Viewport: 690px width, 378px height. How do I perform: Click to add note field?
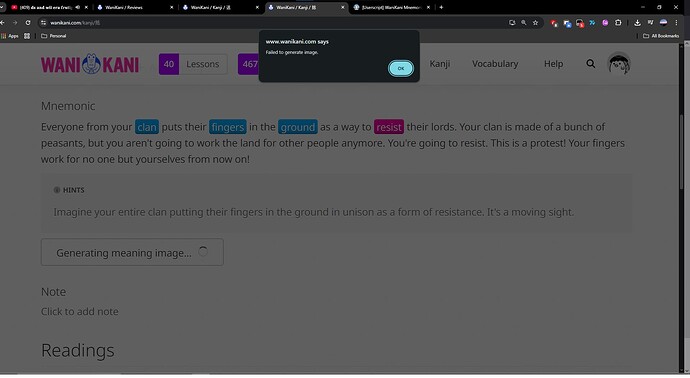[x=80, y=312]
